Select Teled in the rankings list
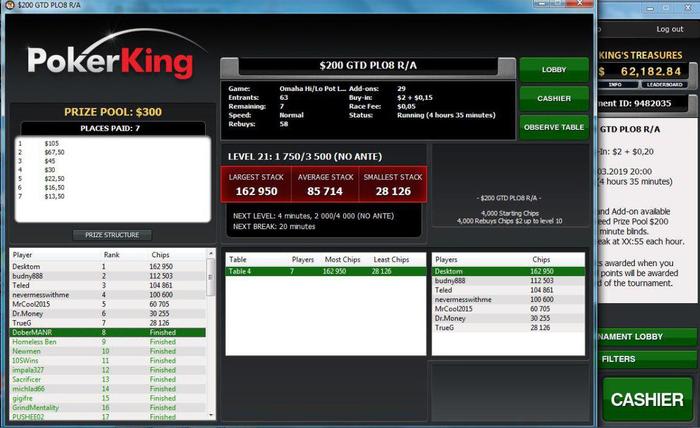 [108, 285]
